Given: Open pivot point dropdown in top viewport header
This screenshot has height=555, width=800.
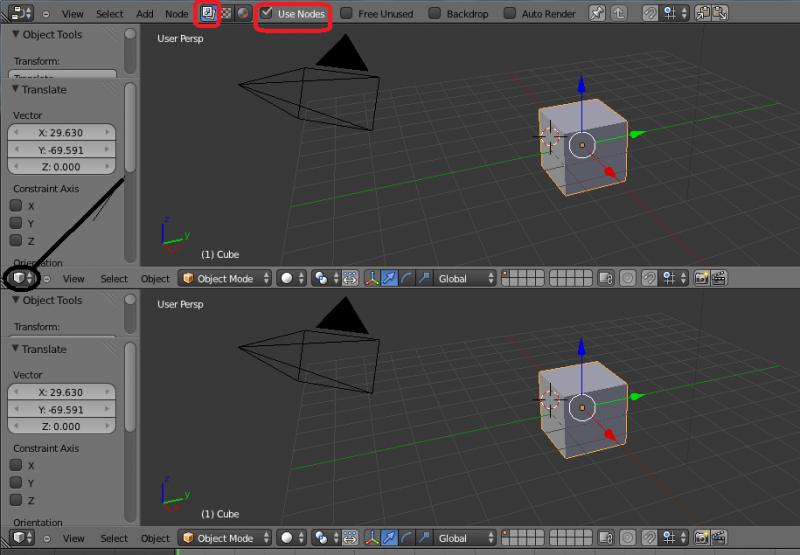Looking at the screenshot, I should tap(327, 279).
